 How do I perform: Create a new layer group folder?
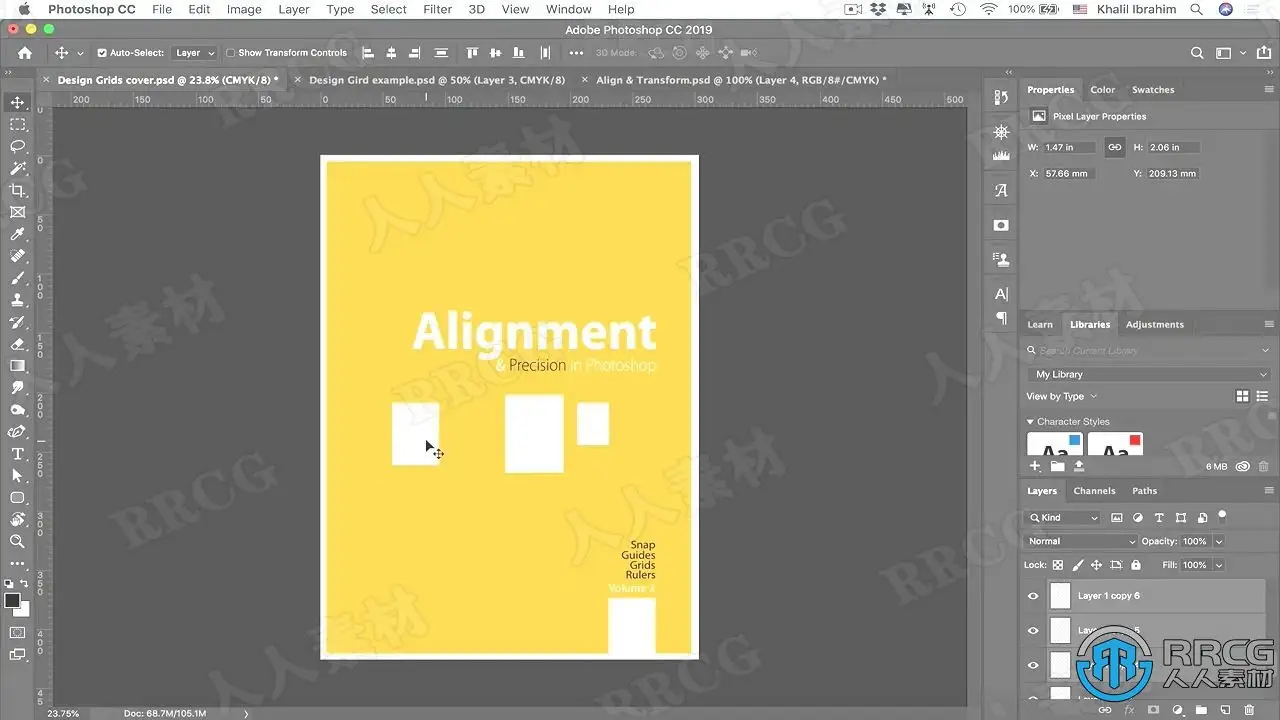tap(1202, 710)
